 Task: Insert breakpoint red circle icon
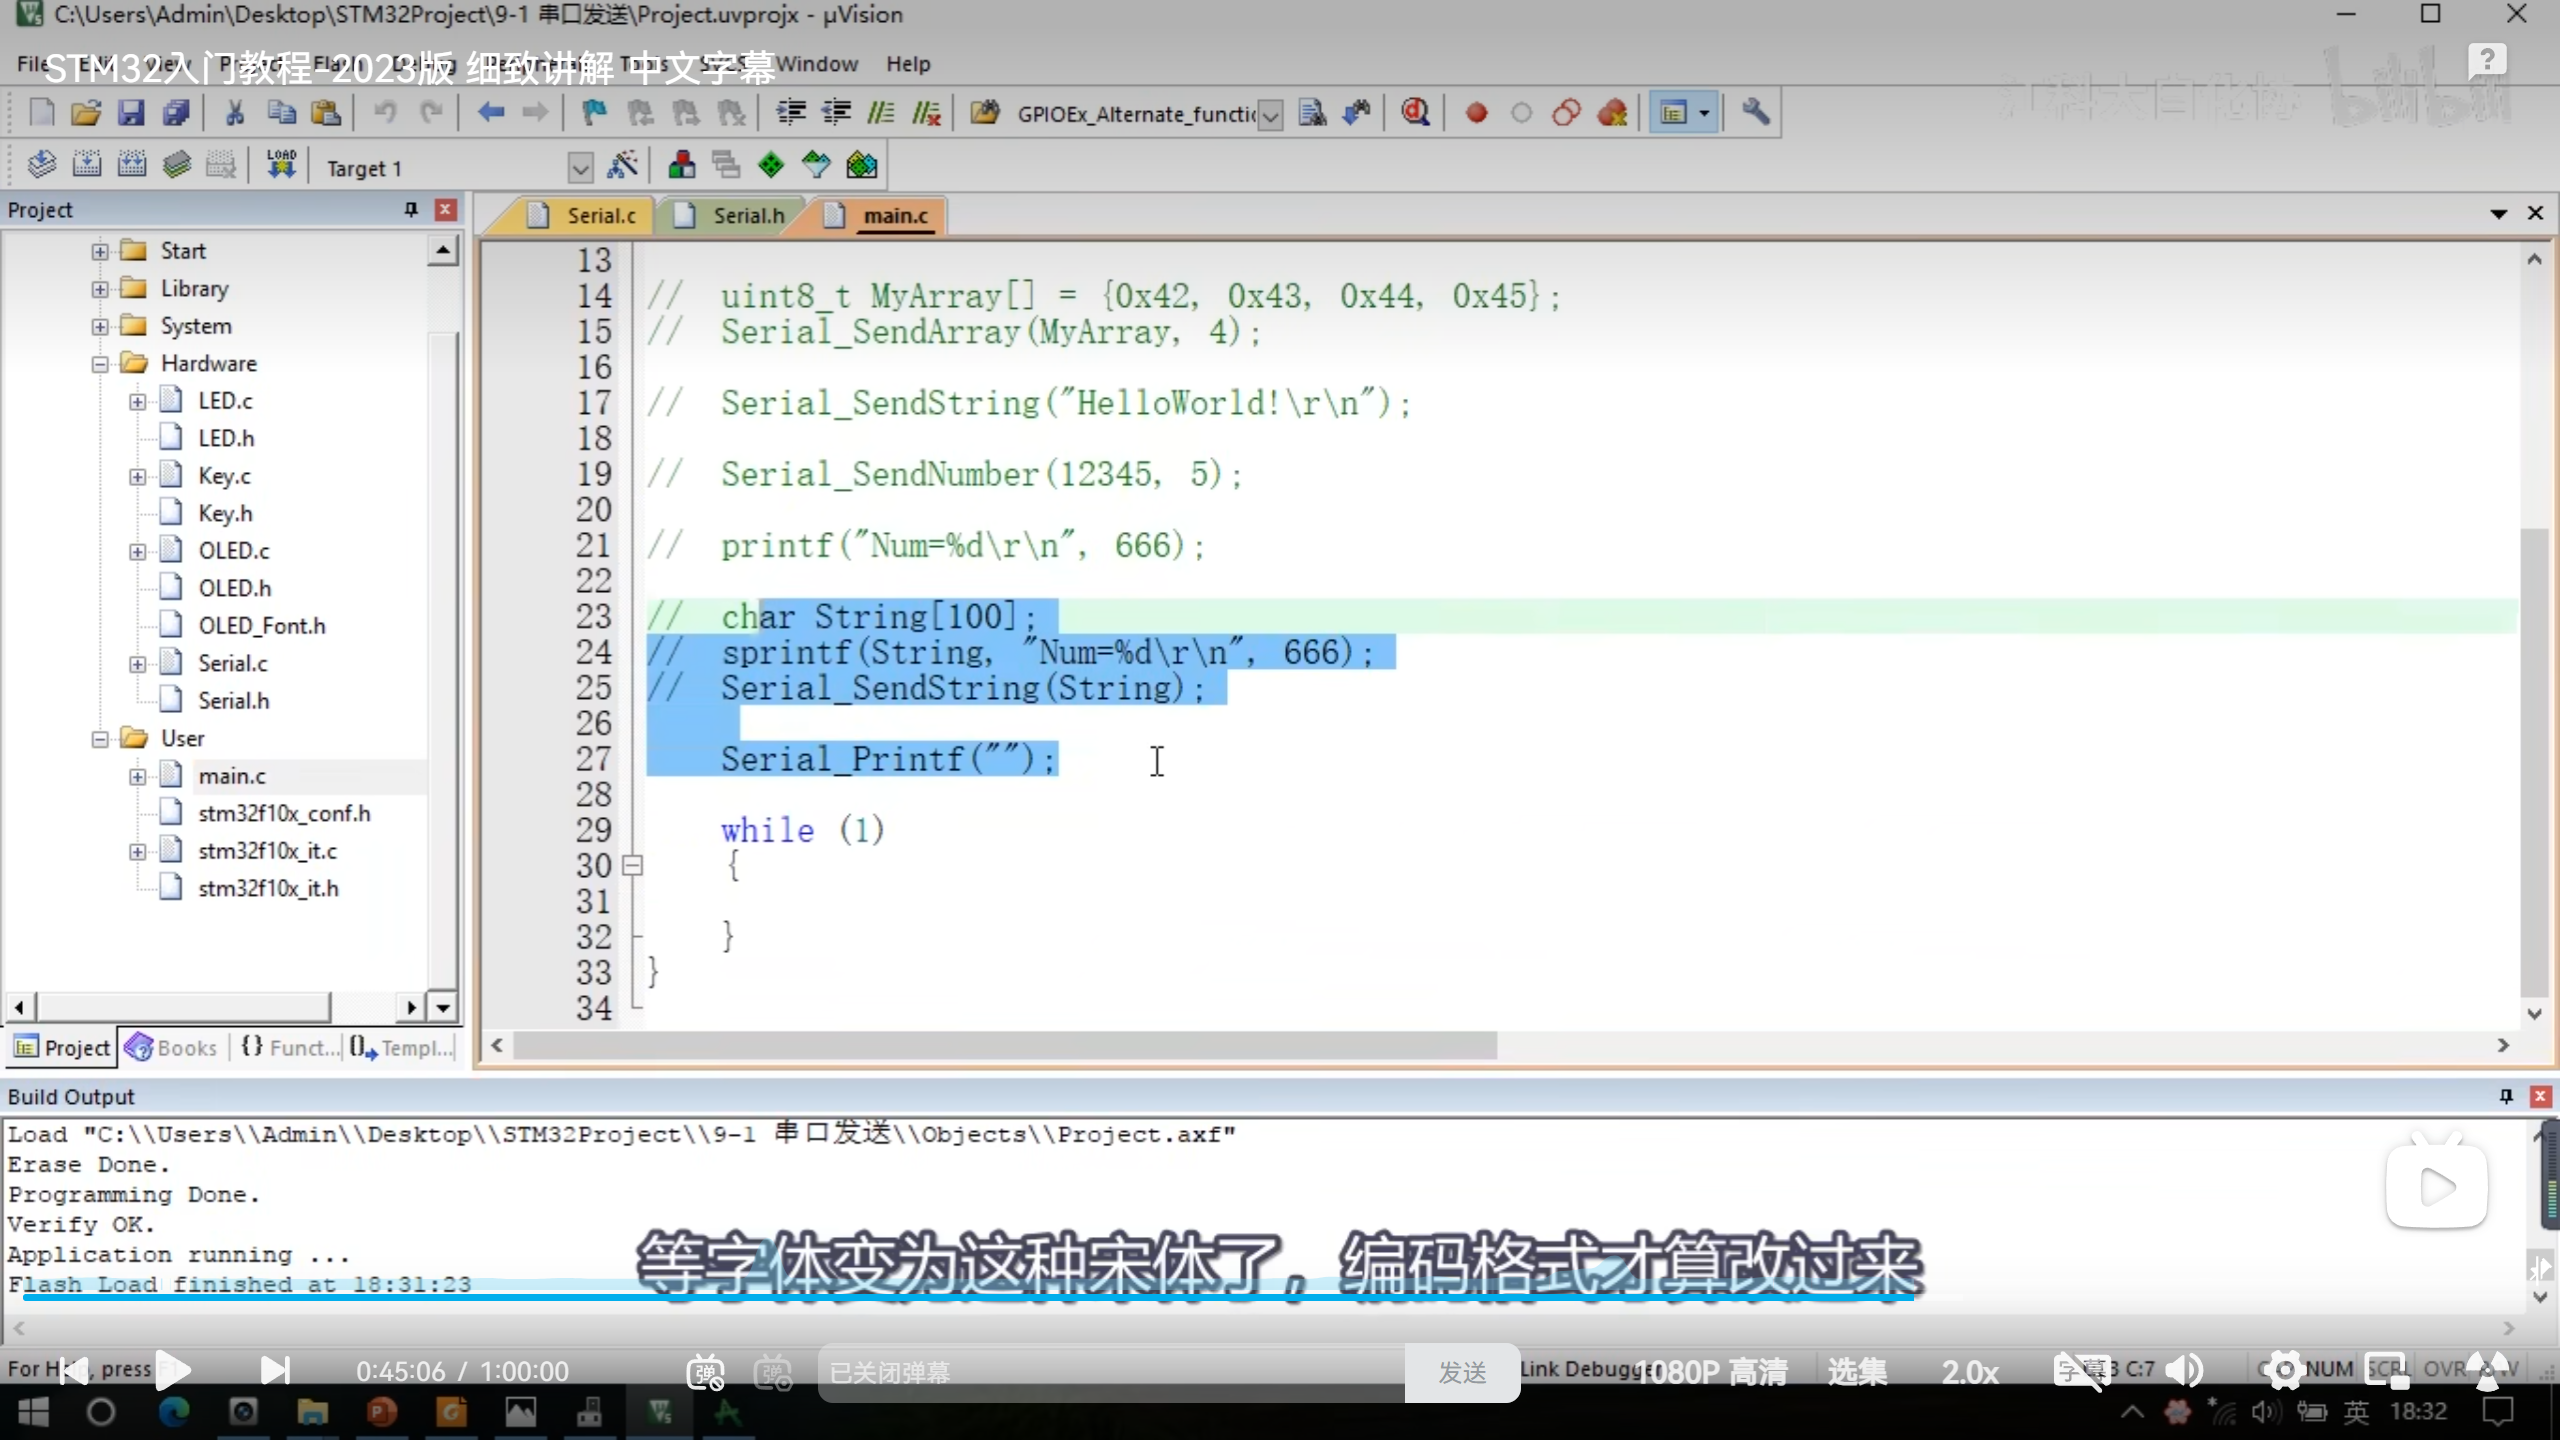(x=1476, y=113)
